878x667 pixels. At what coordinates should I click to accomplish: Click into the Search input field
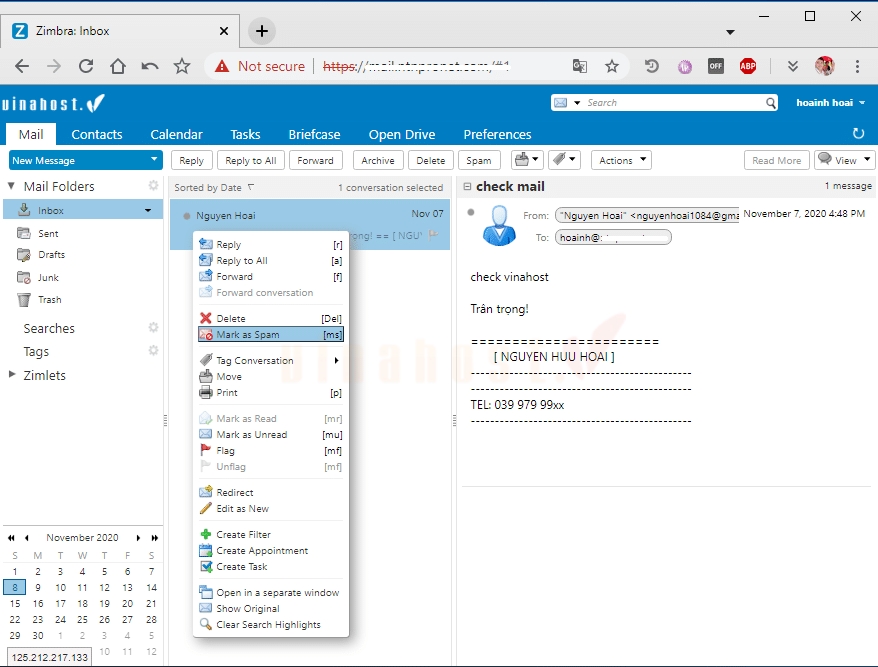pos(674,103)
